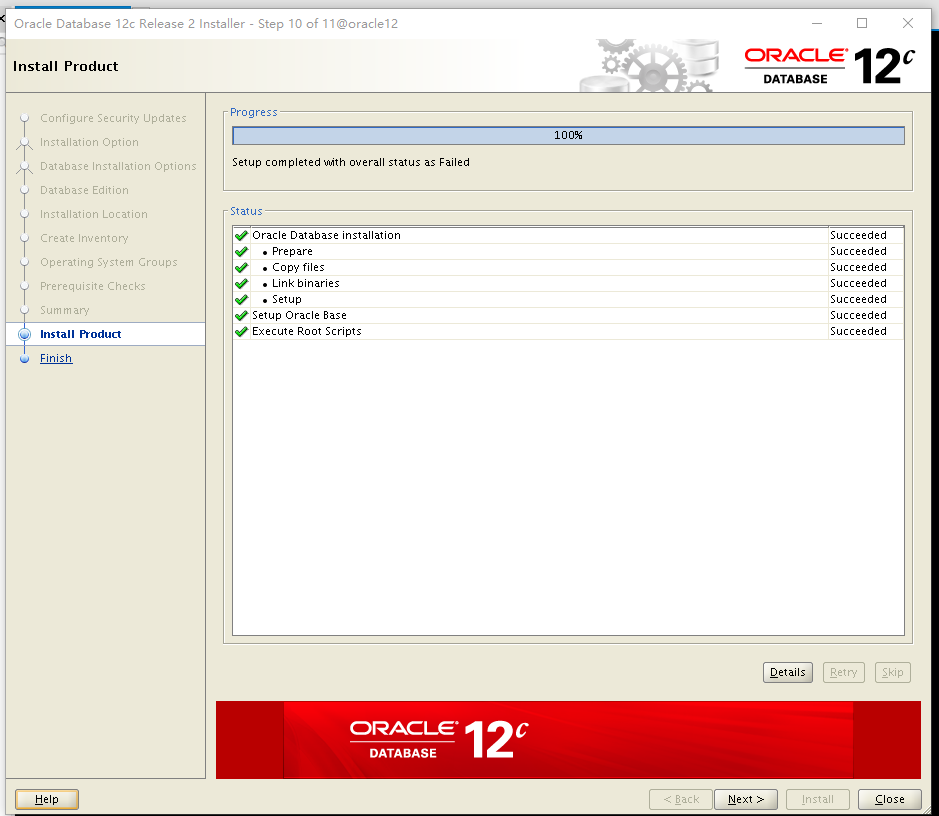Click the checkmark icon next to Prepare

coord(241,252)
